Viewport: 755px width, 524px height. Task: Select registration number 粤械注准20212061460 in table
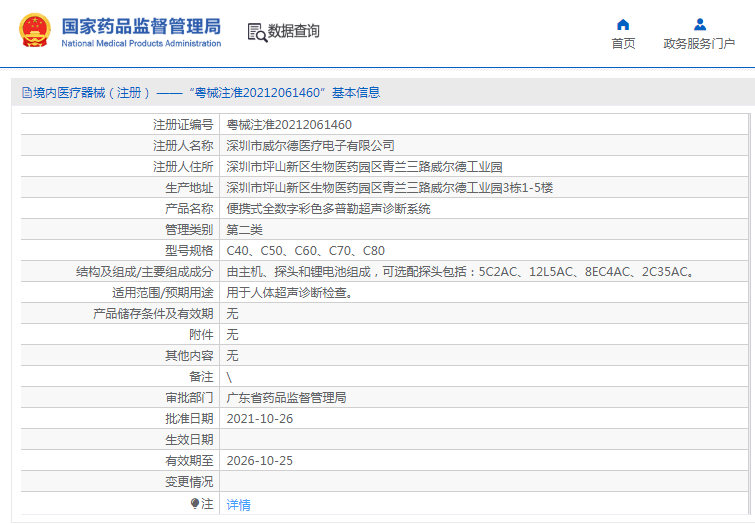coord(289,125)
